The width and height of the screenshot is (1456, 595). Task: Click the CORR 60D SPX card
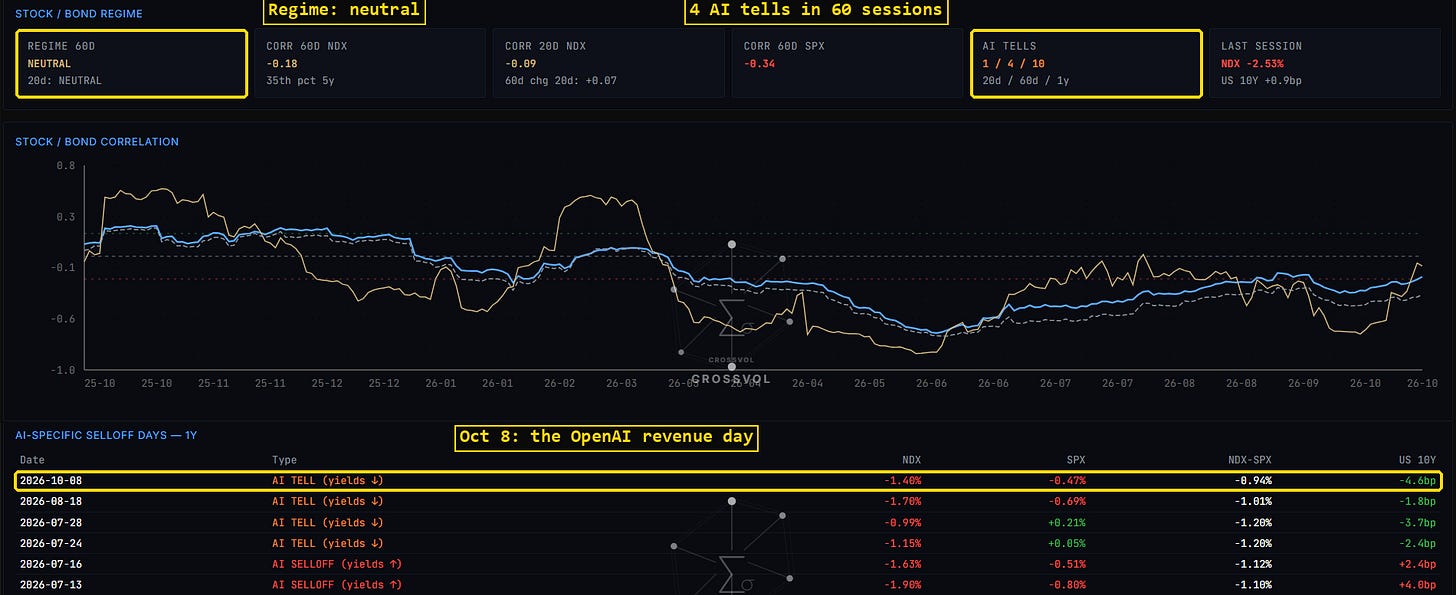tap(847, 63)
